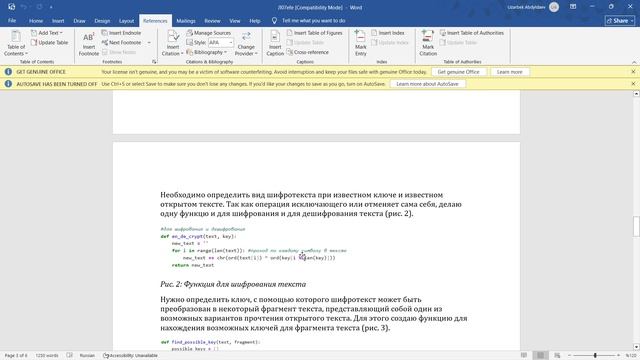Click zoom out minus button

(570, 356)
